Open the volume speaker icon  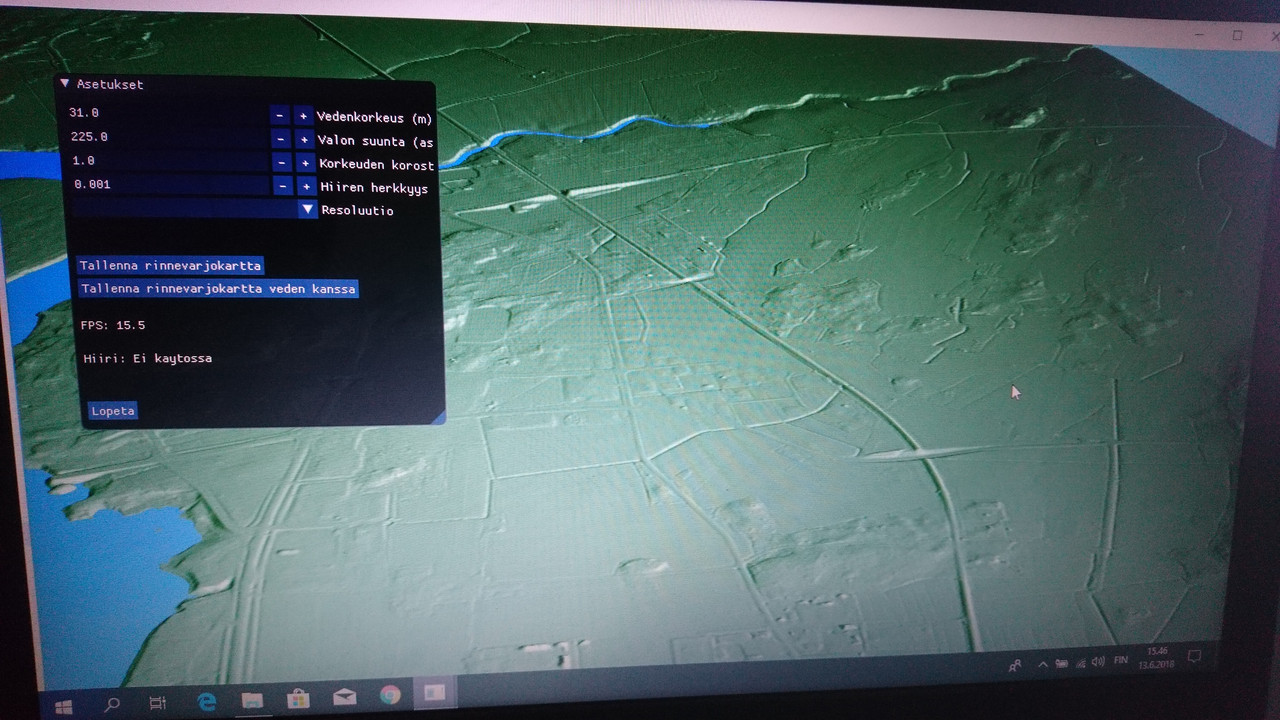(1098, 661)
